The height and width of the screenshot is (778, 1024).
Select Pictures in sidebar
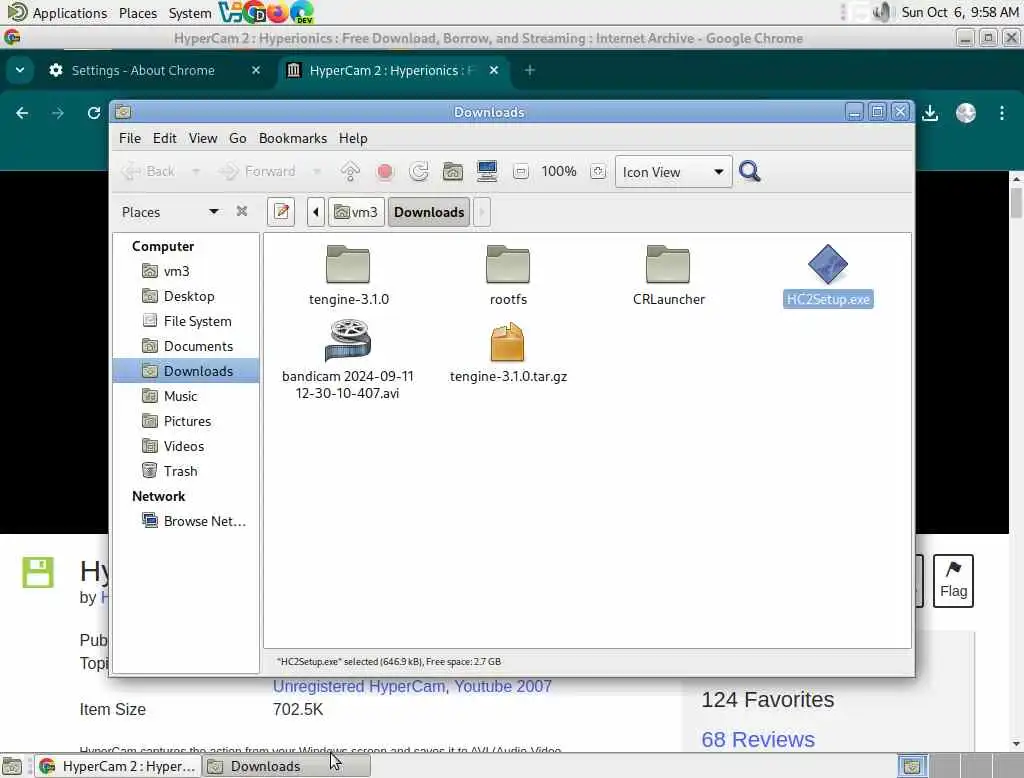(x=186, y=421)
